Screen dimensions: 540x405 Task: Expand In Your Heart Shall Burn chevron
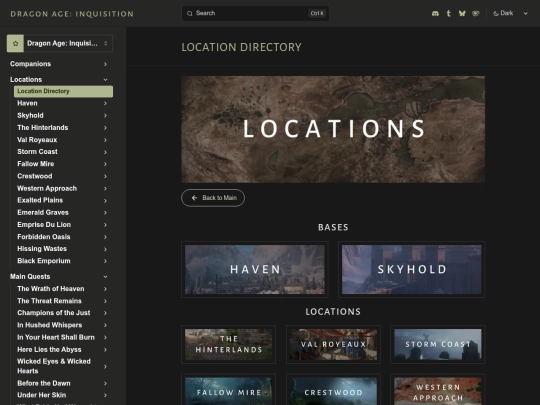105,338
